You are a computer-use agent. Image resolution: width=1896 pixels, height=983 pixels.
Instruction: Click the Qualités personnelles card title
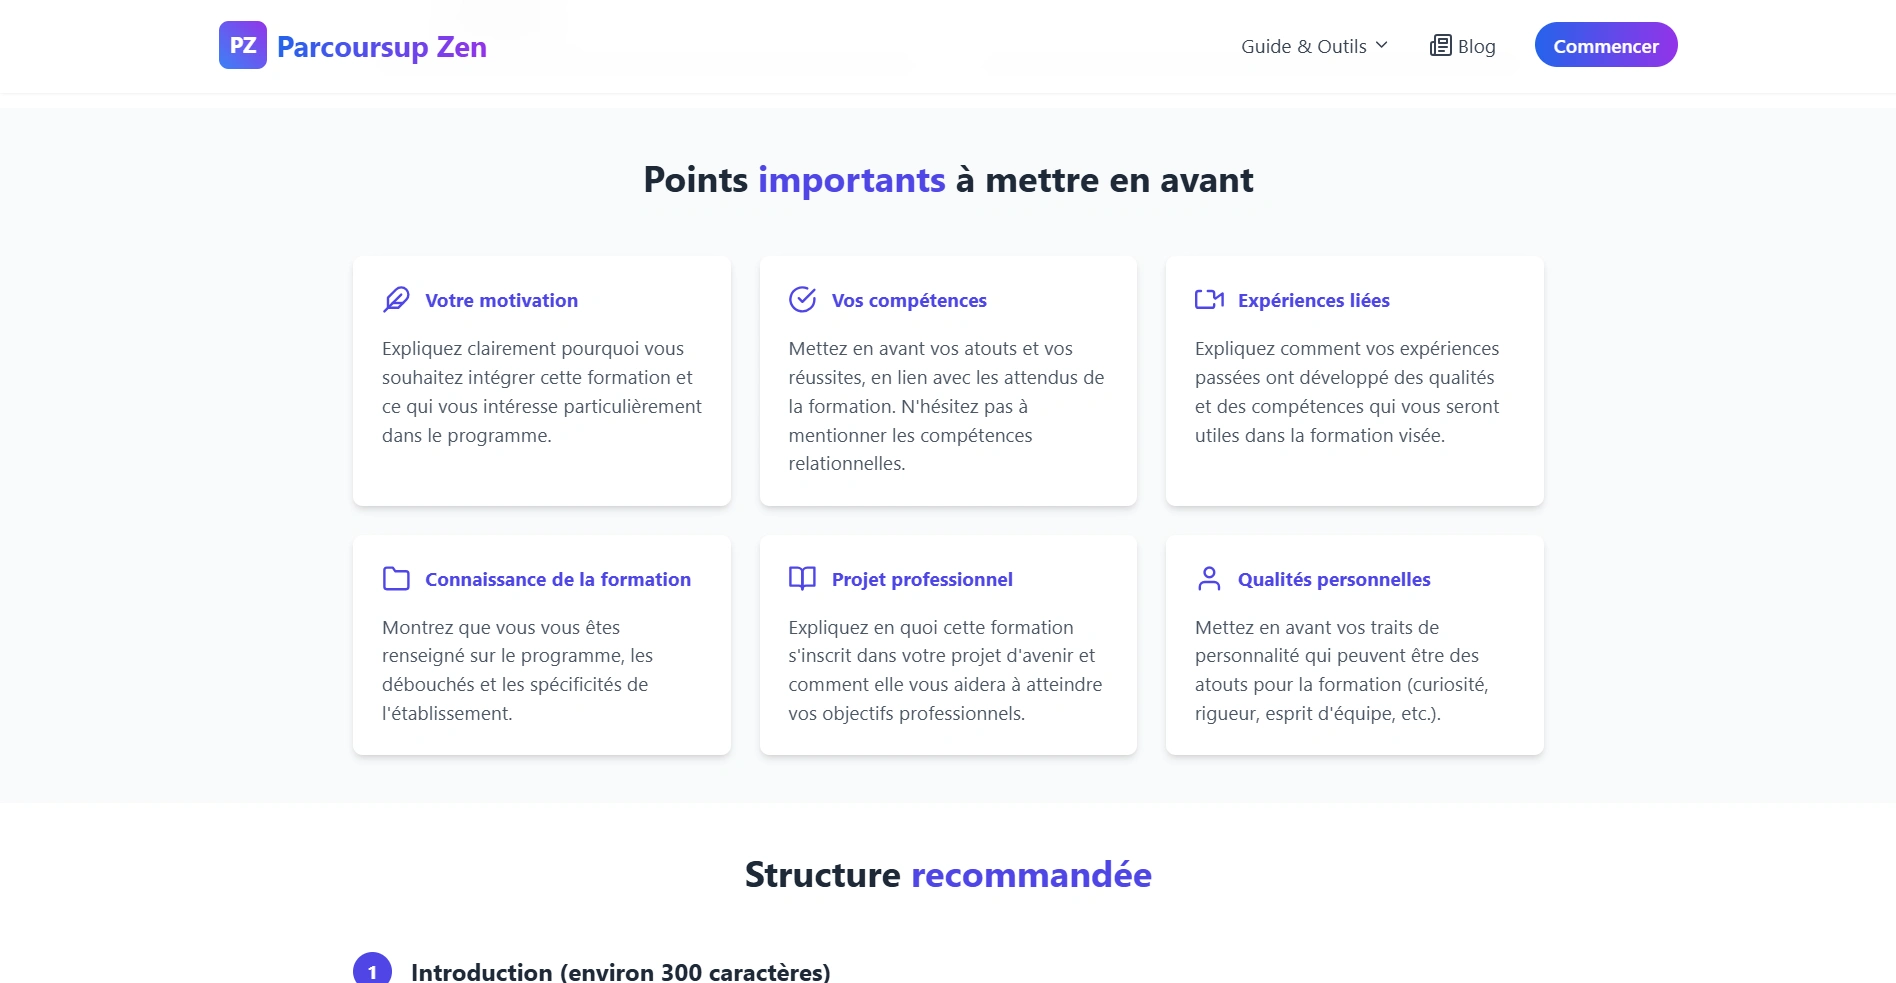tap(1334, 579)
